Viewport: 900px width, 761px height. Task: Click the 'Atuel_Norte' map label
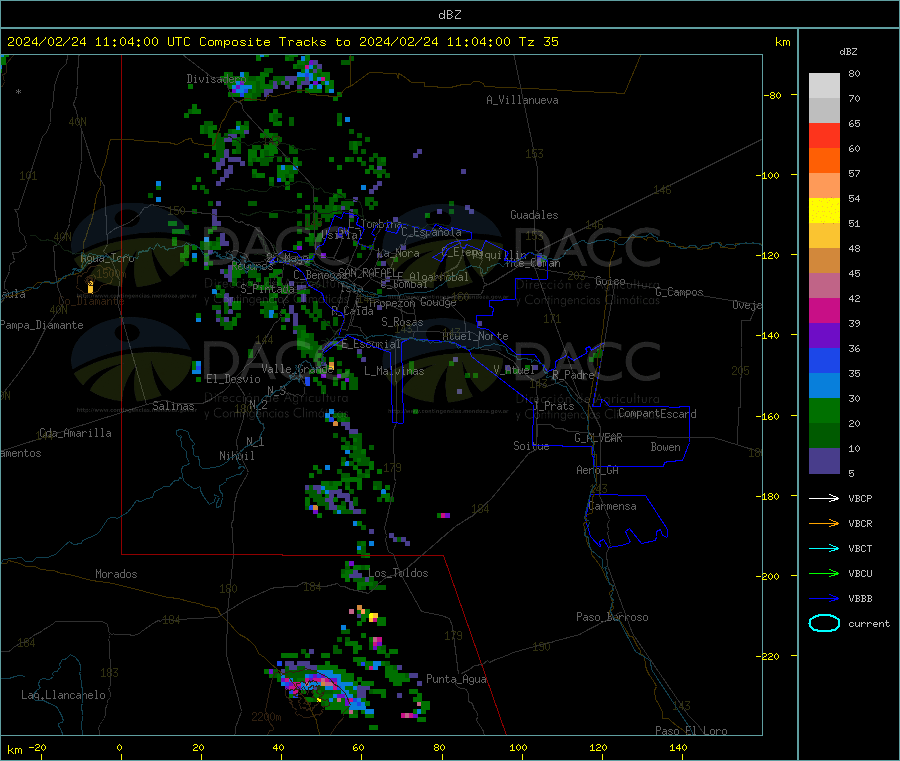pos(475,336)
